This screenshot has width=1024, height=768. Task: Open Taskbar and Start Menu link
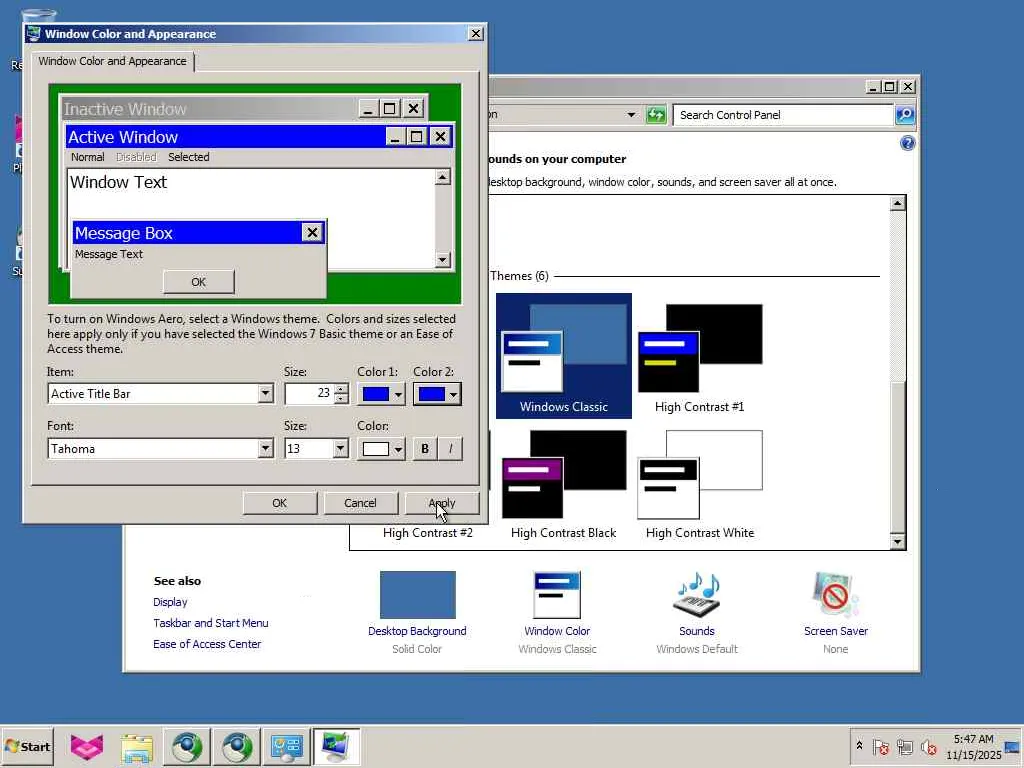tap(210, 623)
